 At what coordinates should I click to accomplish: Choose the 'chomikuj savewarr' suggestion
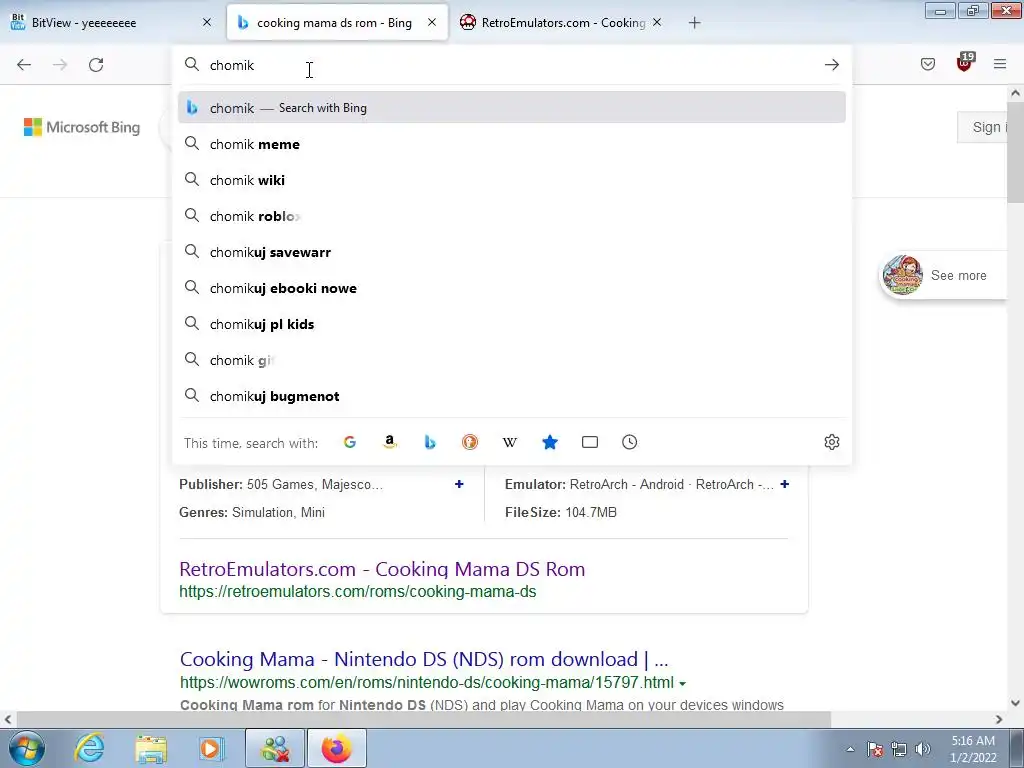pyautogui.click(x=511, y=252)
